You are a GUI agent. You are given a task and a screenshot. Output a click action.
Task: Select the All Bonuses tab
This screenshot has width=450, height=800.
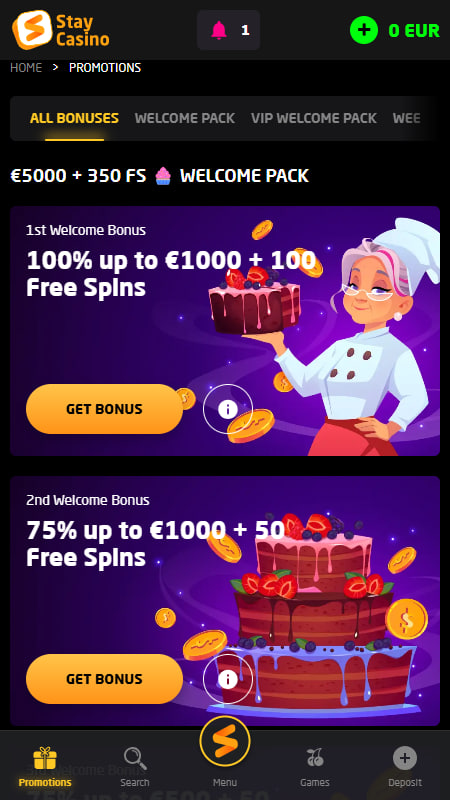click(x=74, y=118)
